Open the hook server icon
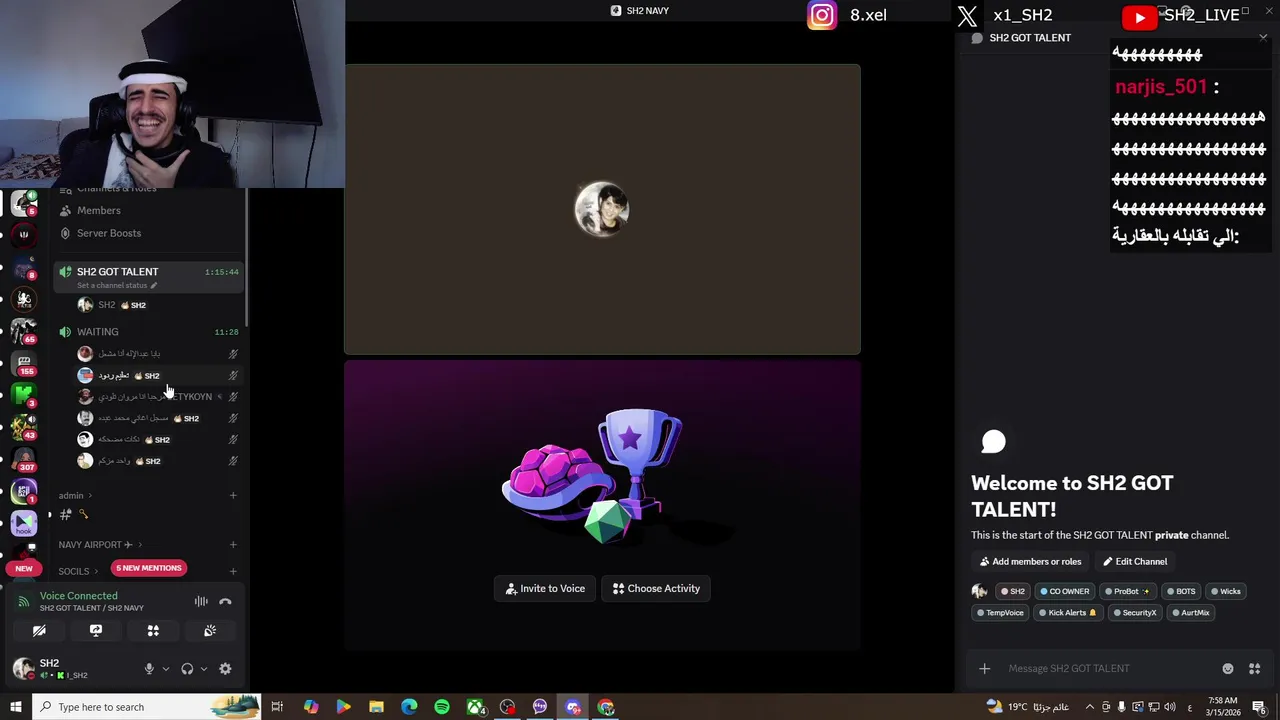The height and width of the screenshot is (720, 1280). tap(24, 522)
